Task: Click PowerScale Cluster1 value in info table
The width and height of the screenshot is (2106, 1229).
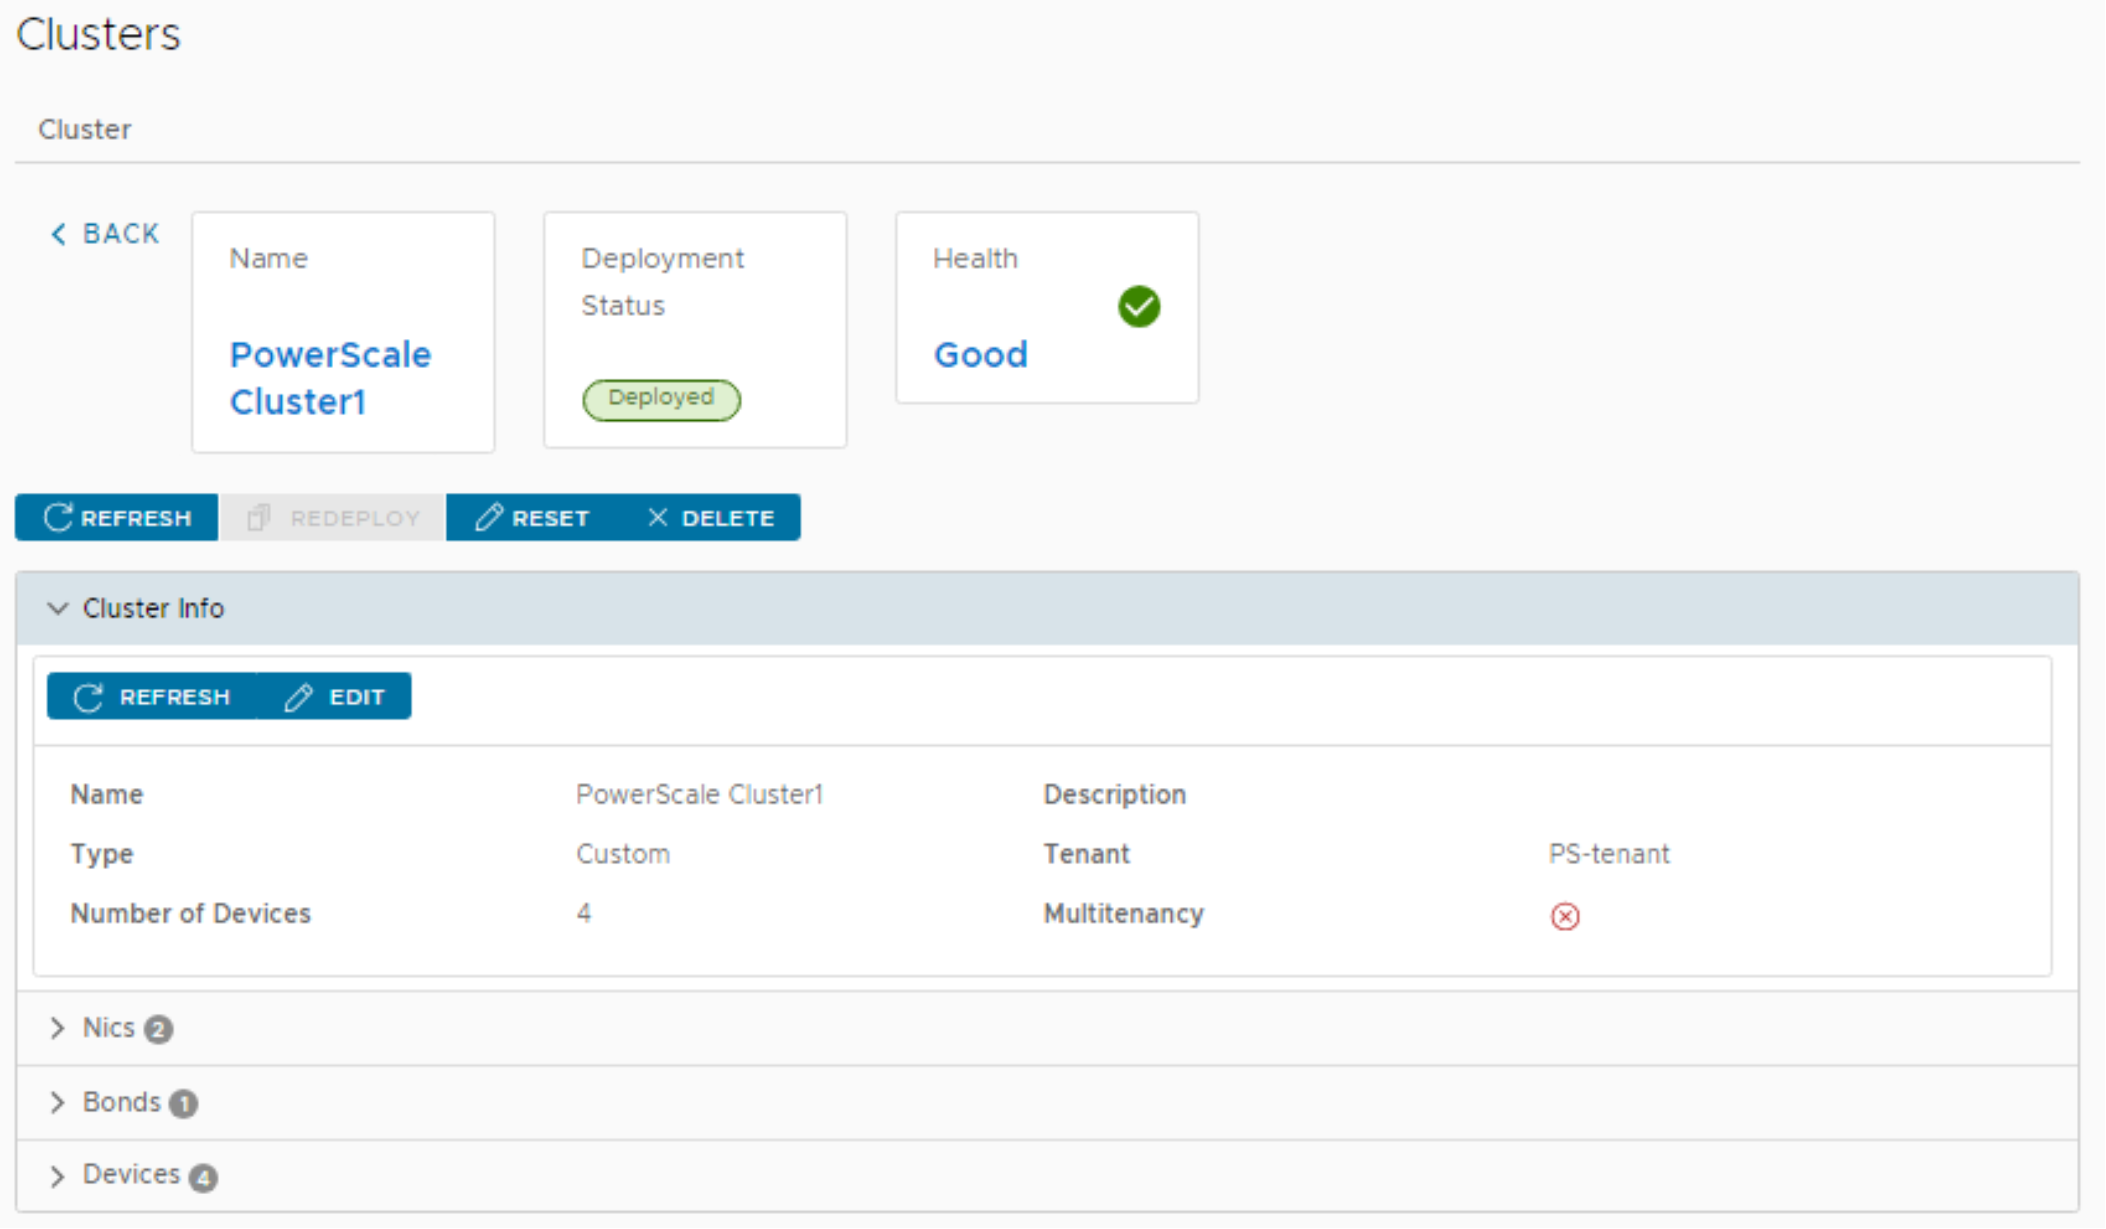Action: 699,795
